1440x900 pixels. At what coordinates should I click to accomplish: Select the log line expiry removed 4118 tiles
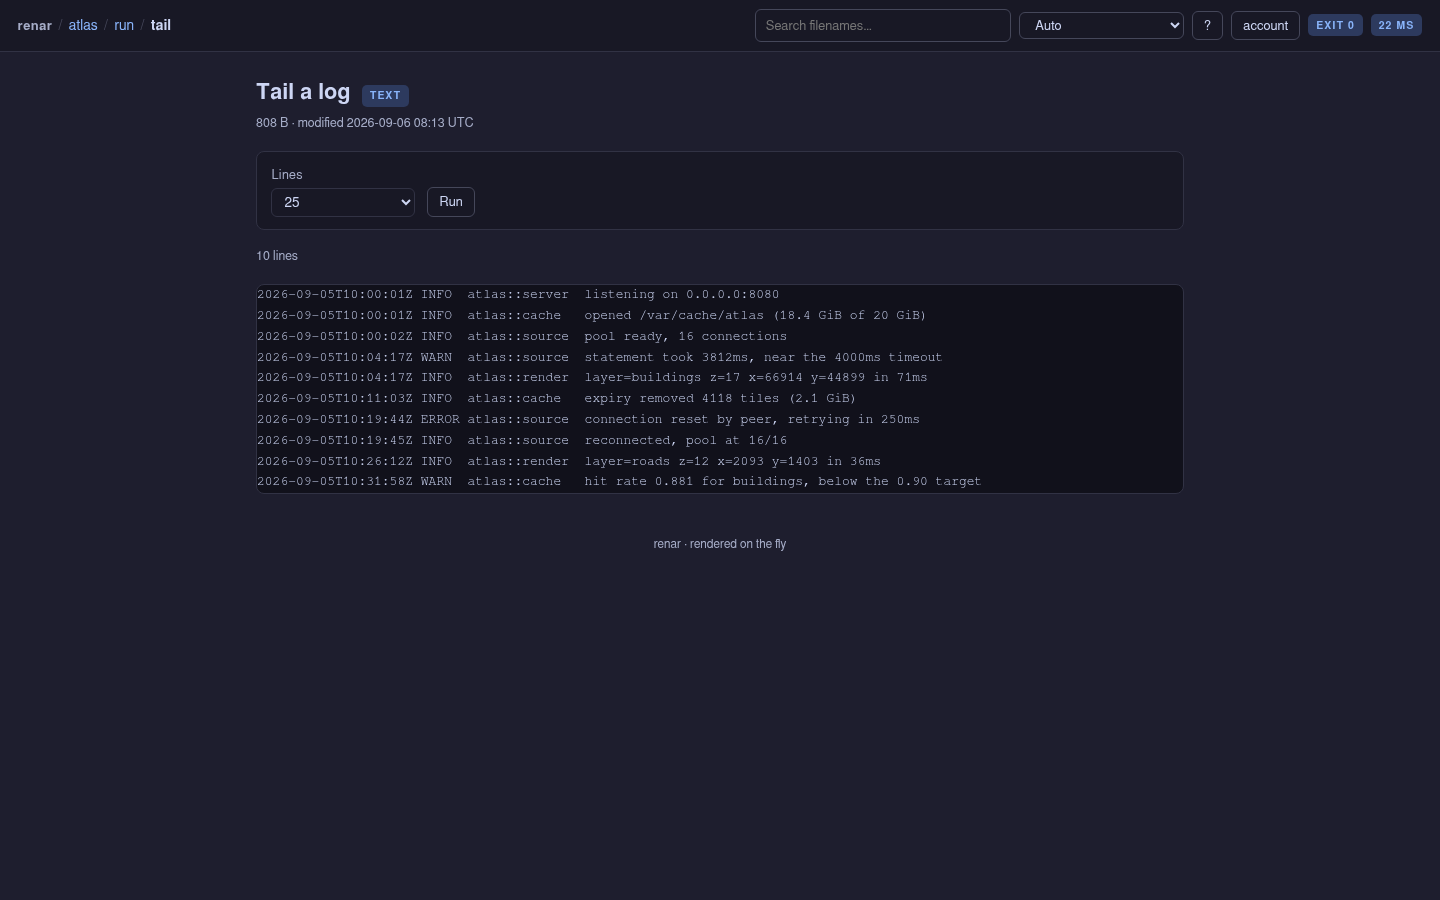pyautogui.click(x=557, y=398)
